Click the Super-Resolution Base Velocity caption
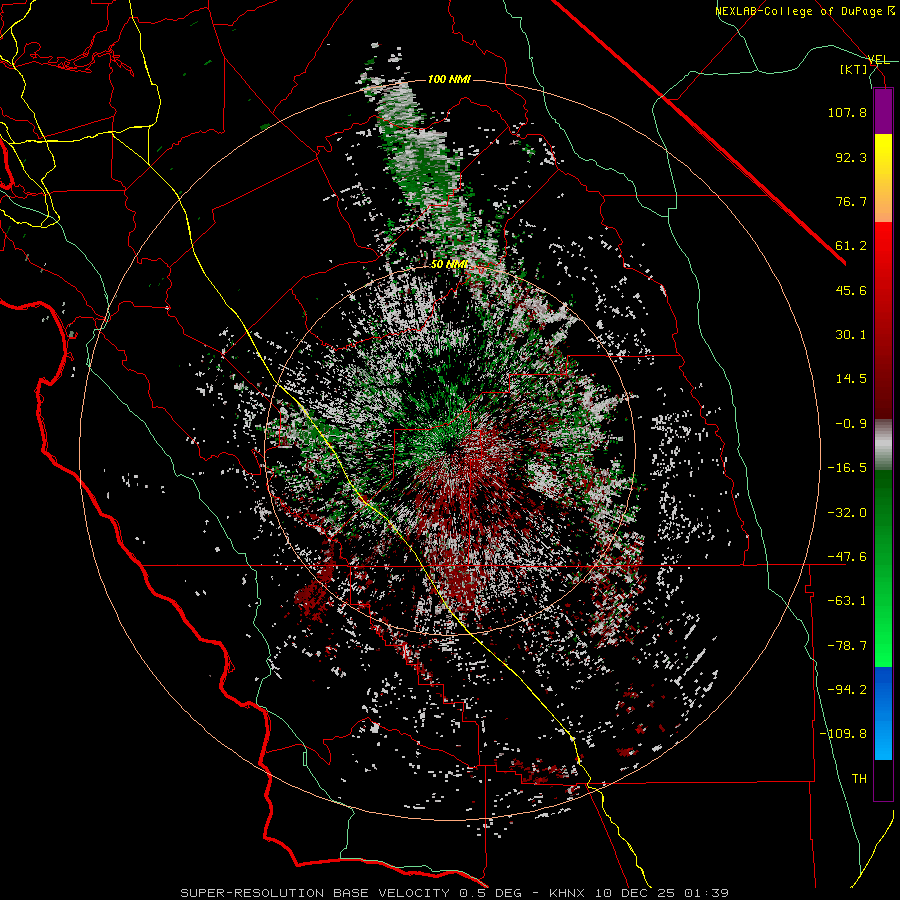900x900 pixels. coord(454,893)
